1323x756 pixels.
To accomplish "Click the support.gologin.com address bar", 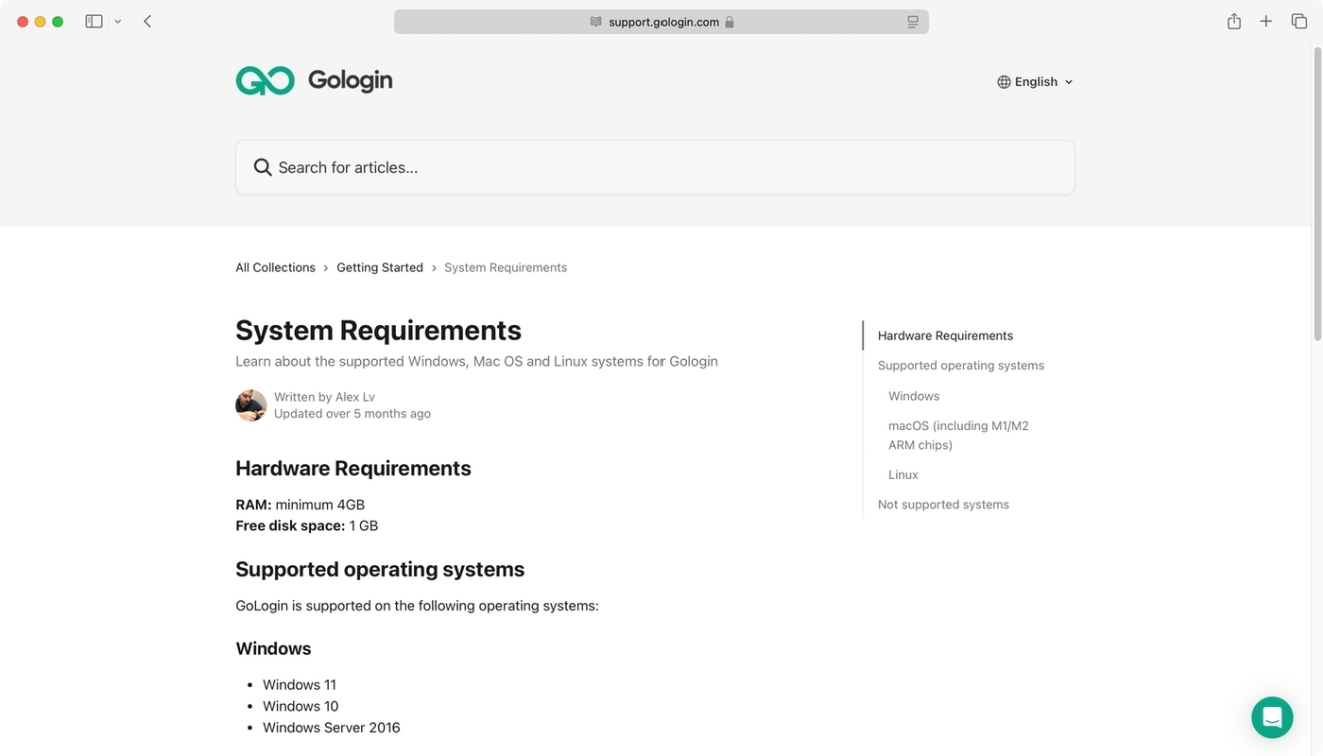I will (x=661, y=22).
